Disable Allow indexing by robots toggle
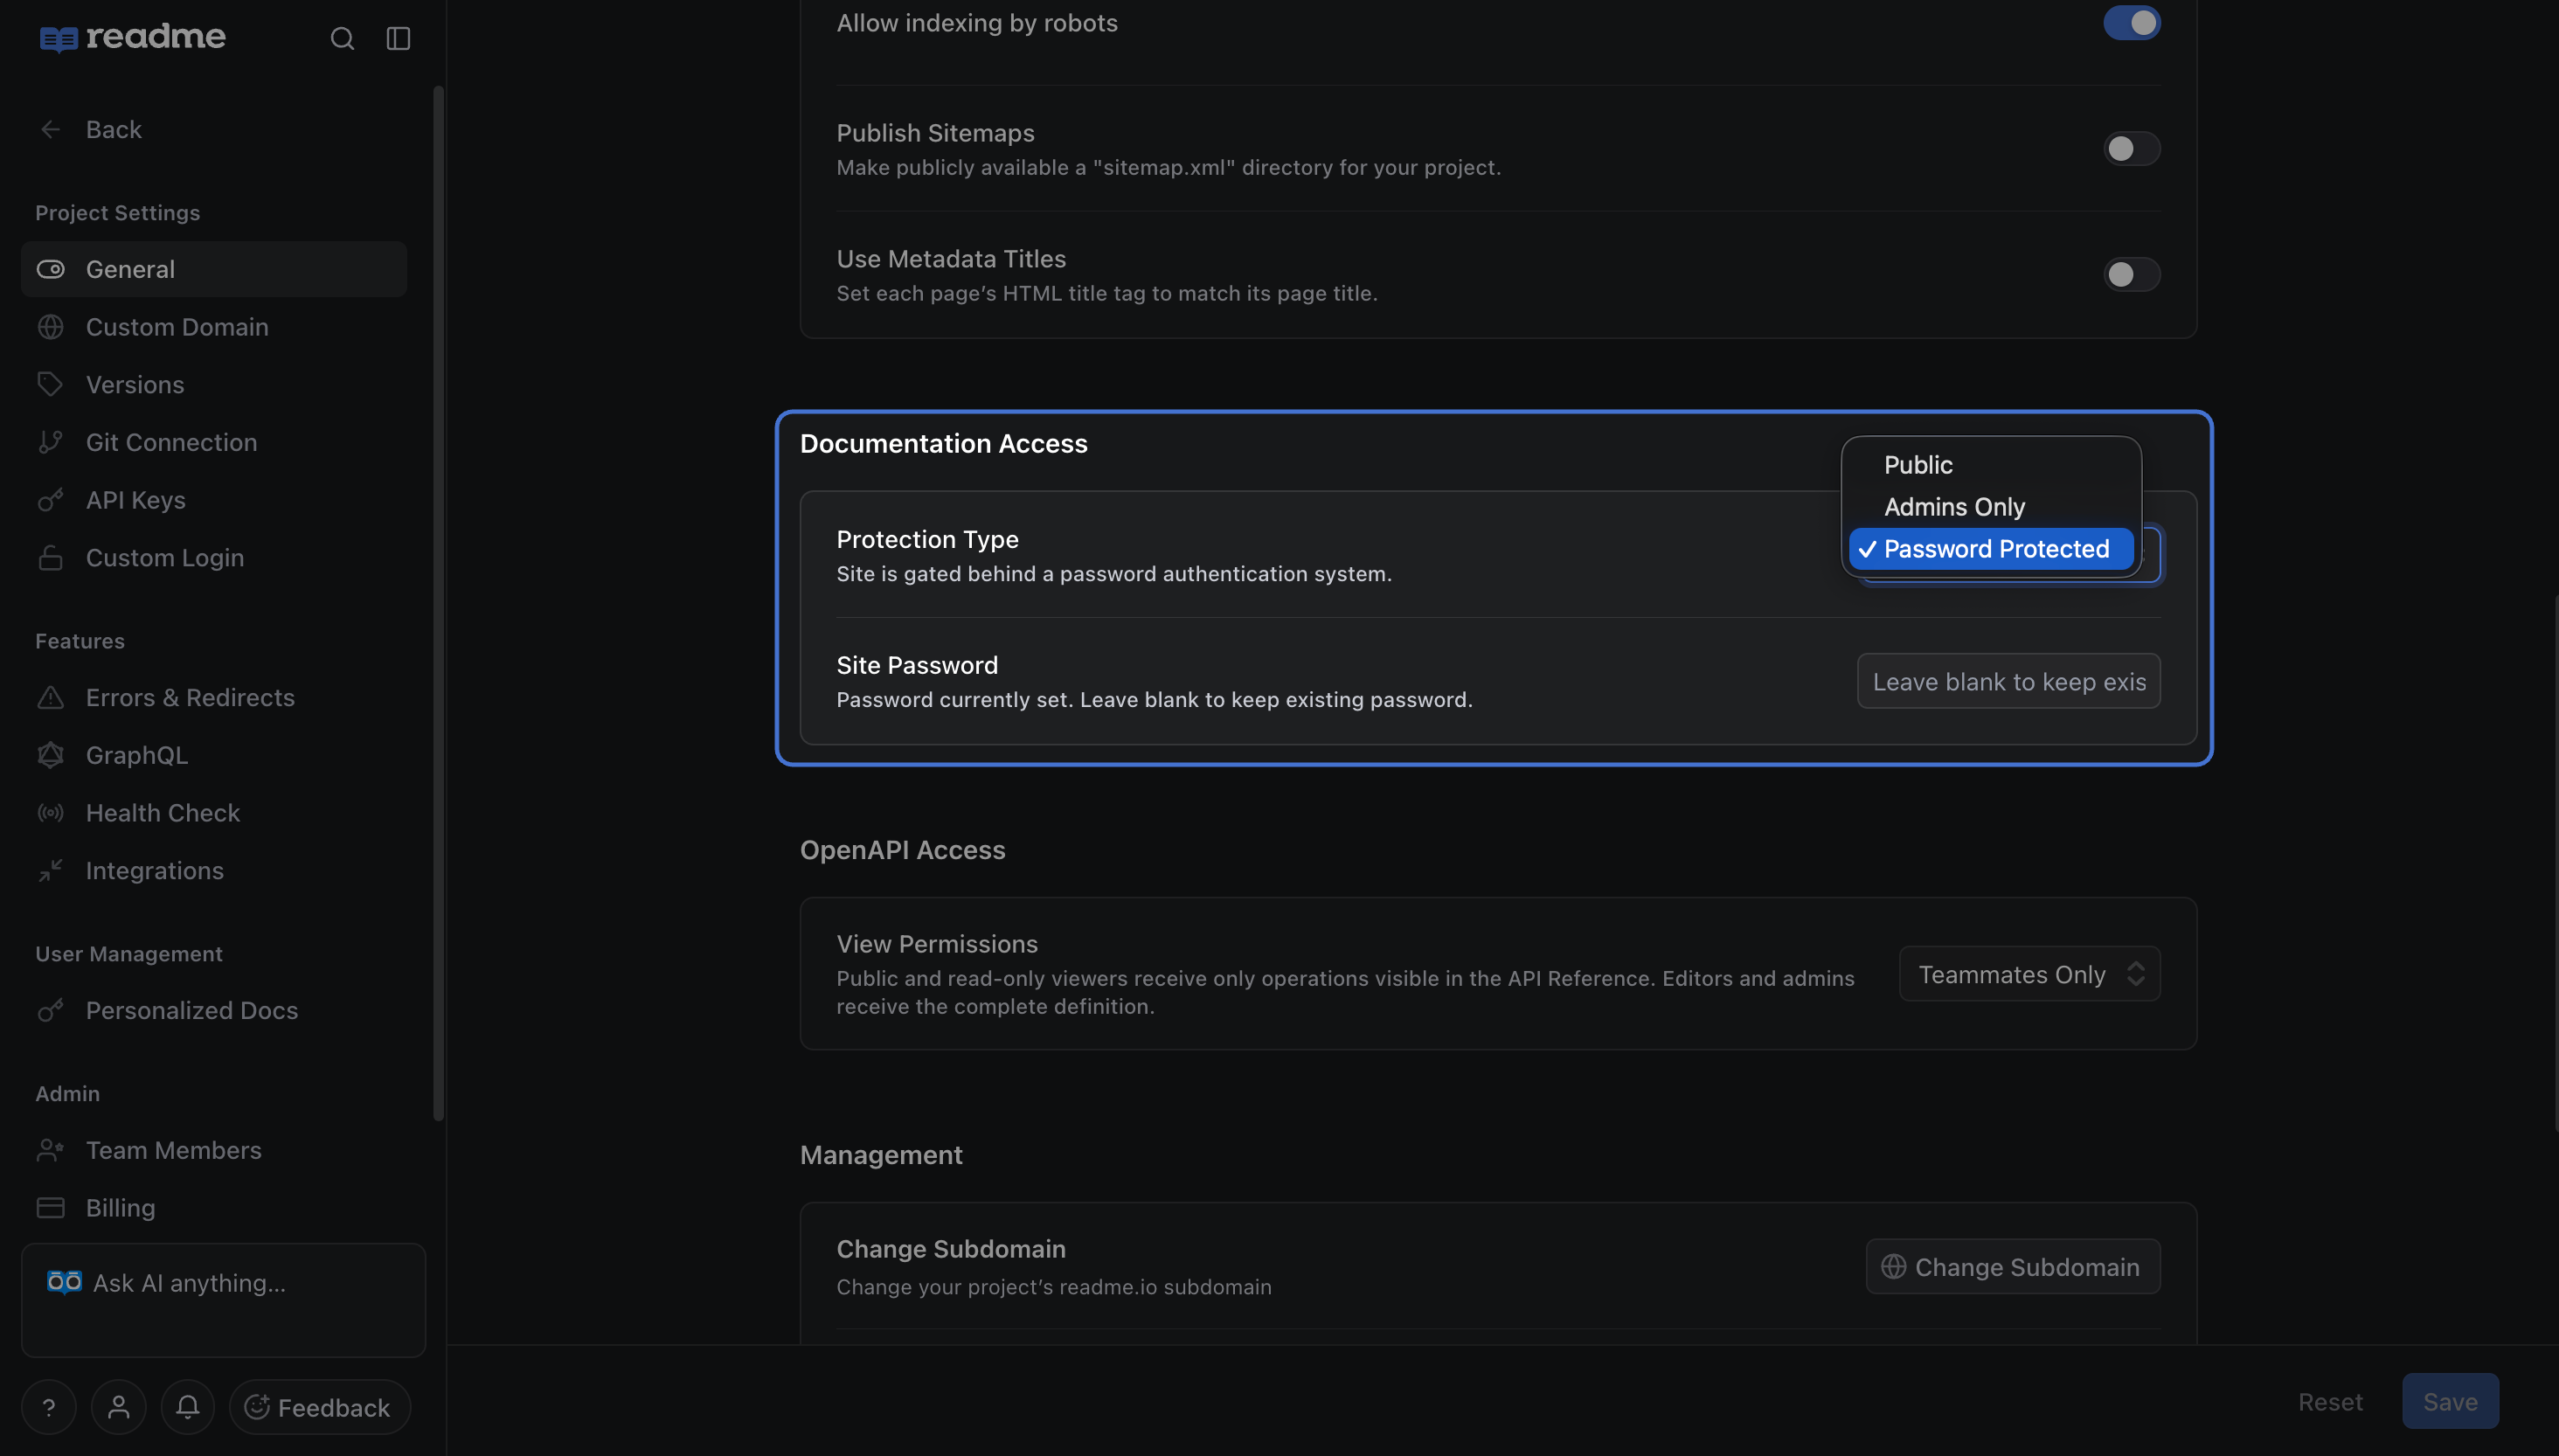This screenshot has height=1456, width=2559. pos(2131,23)
